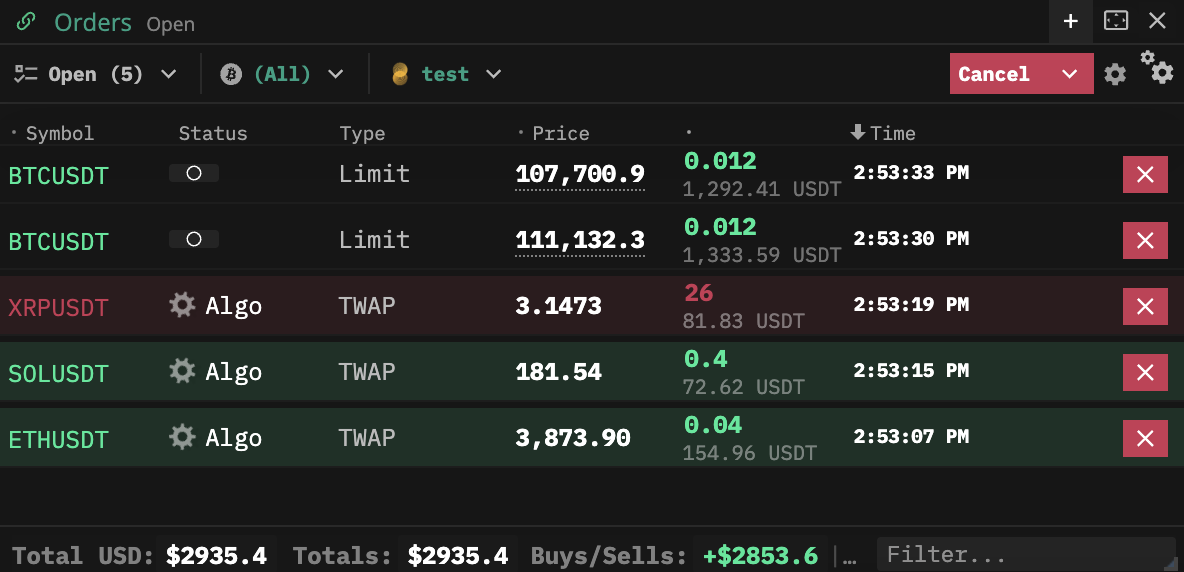Open the Cancel button dropdown arrow

tap(1070, 74)
